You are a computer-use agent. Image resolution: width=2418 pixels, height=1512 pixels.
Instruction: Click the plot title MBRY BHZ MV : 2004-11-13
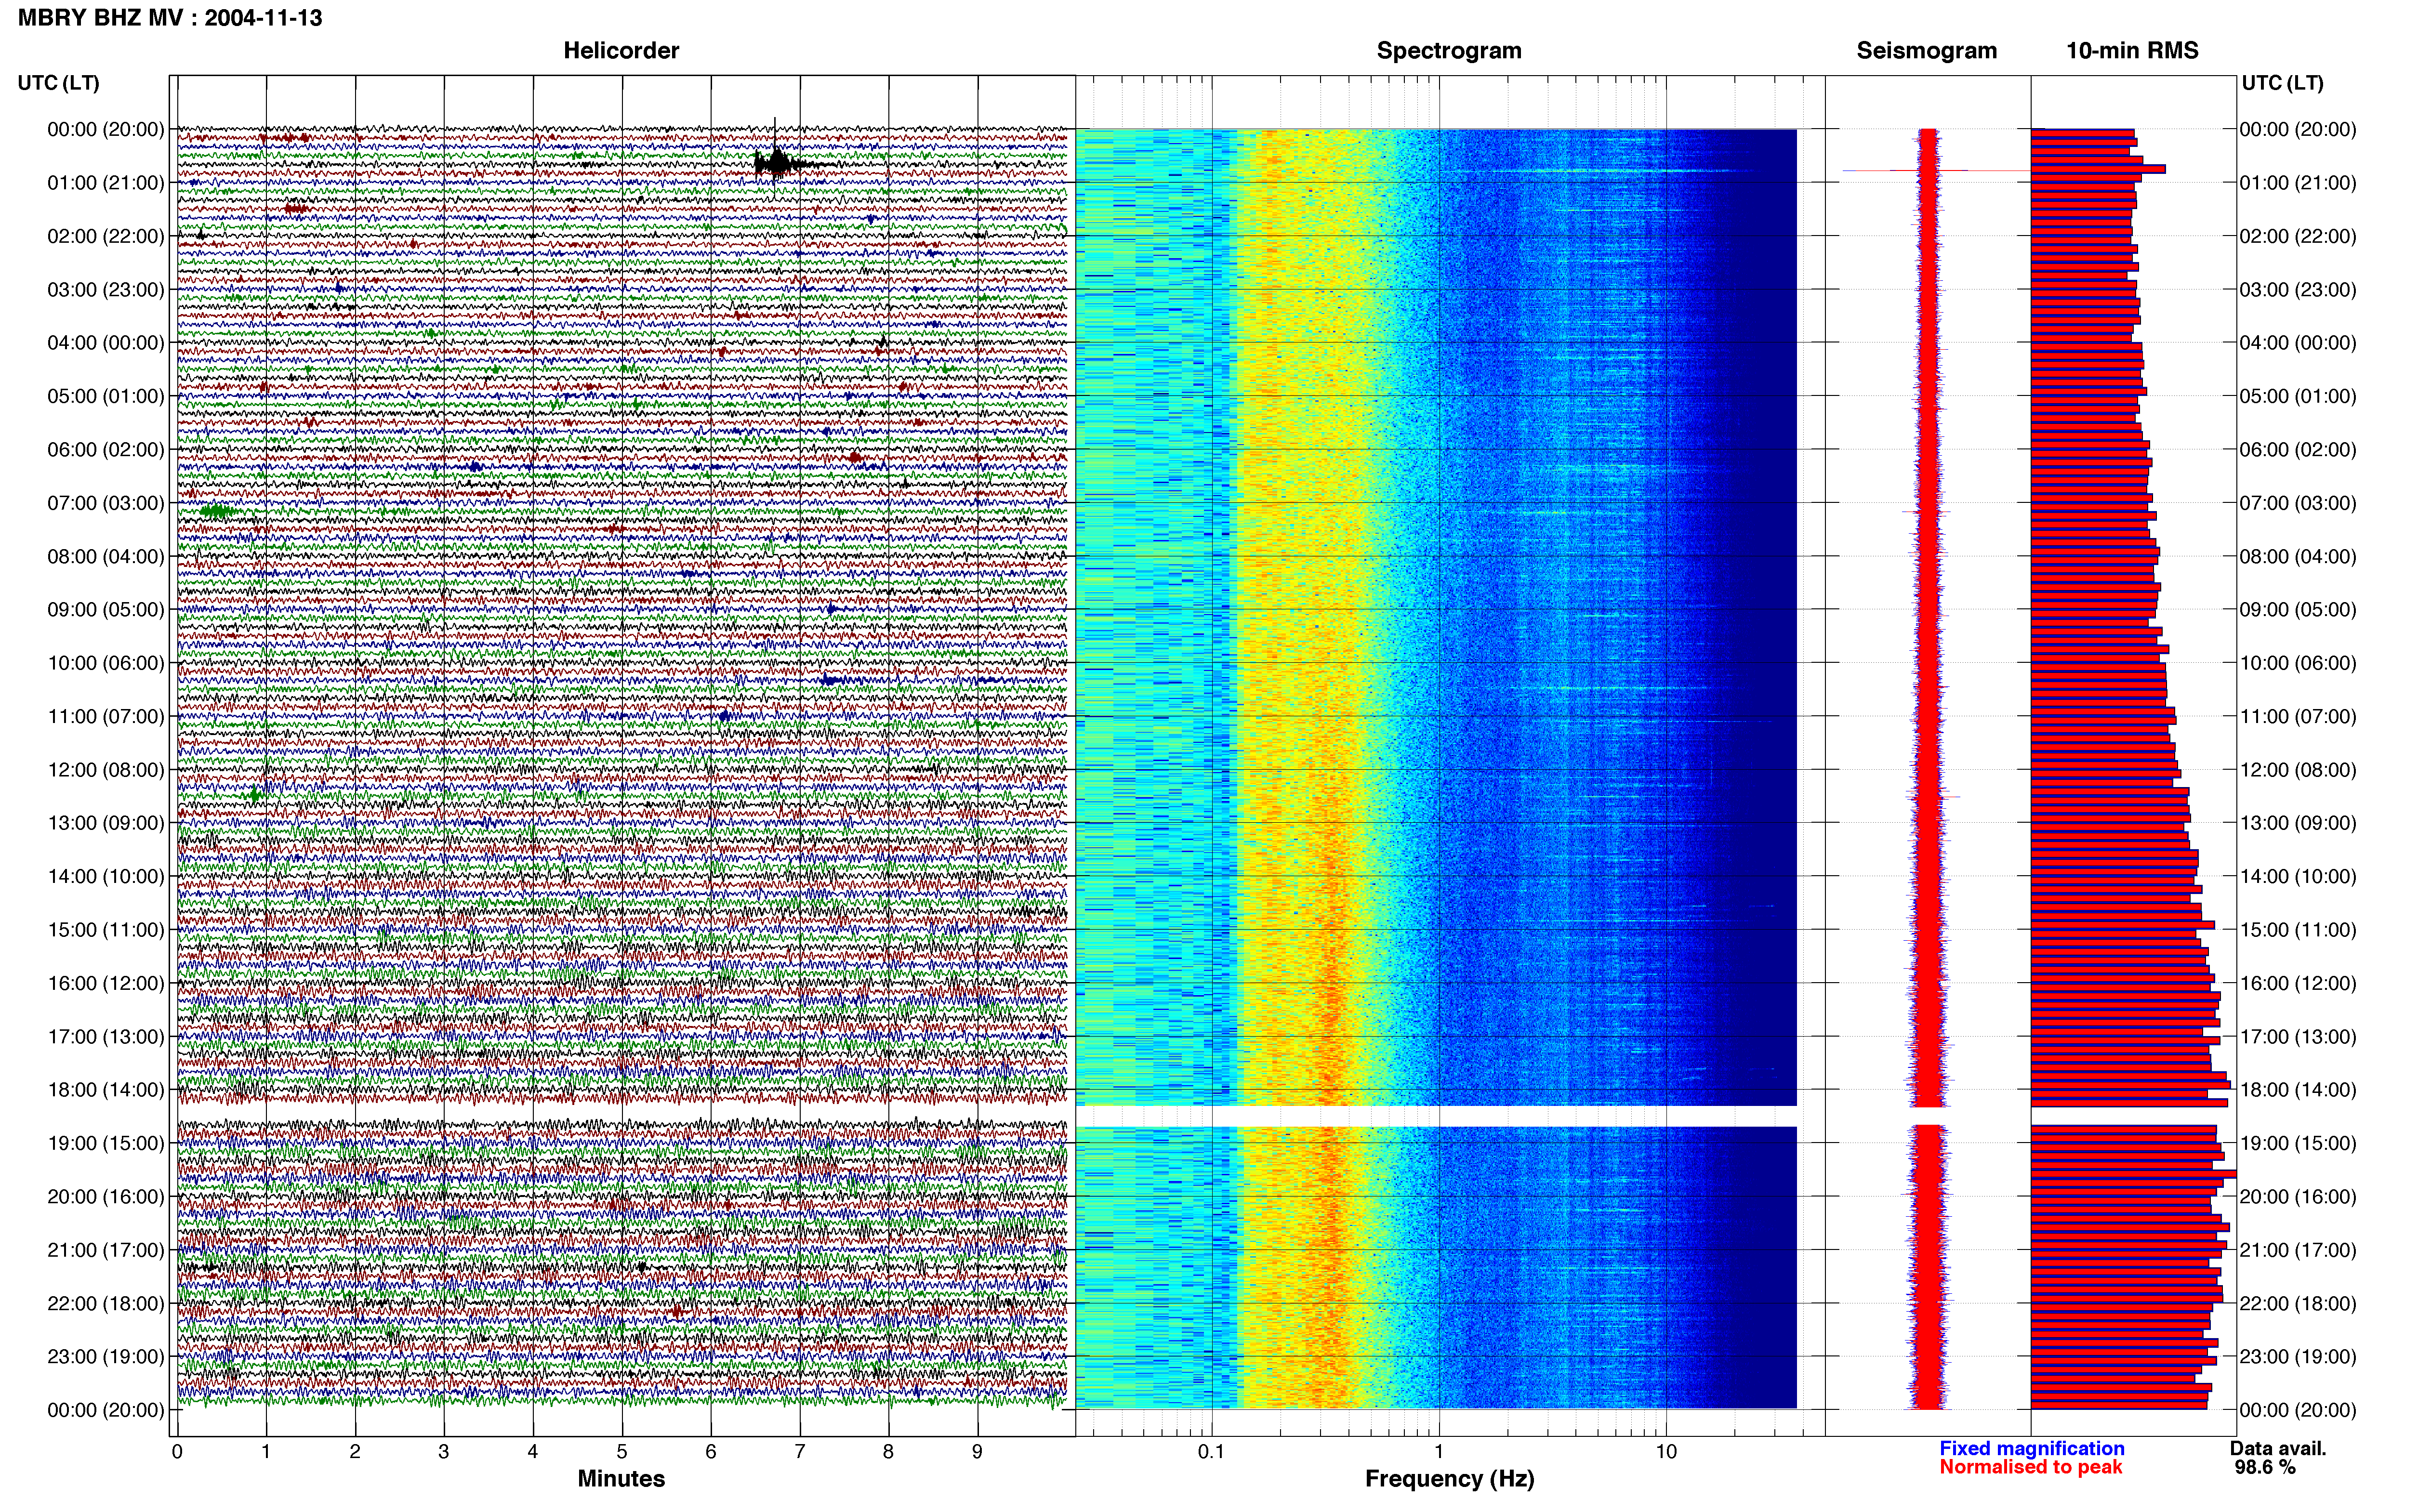[170, 17]
